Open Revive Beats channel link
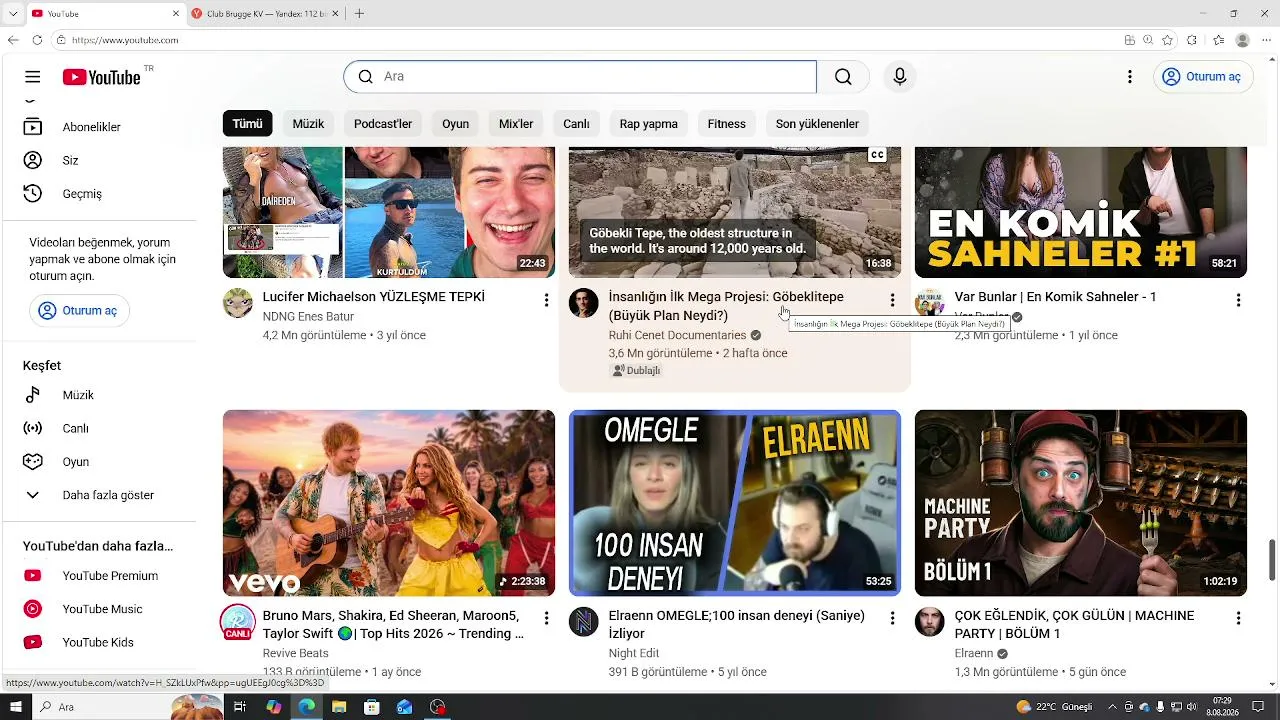This screenshot has height=720, width=1280. coord(294,653)
